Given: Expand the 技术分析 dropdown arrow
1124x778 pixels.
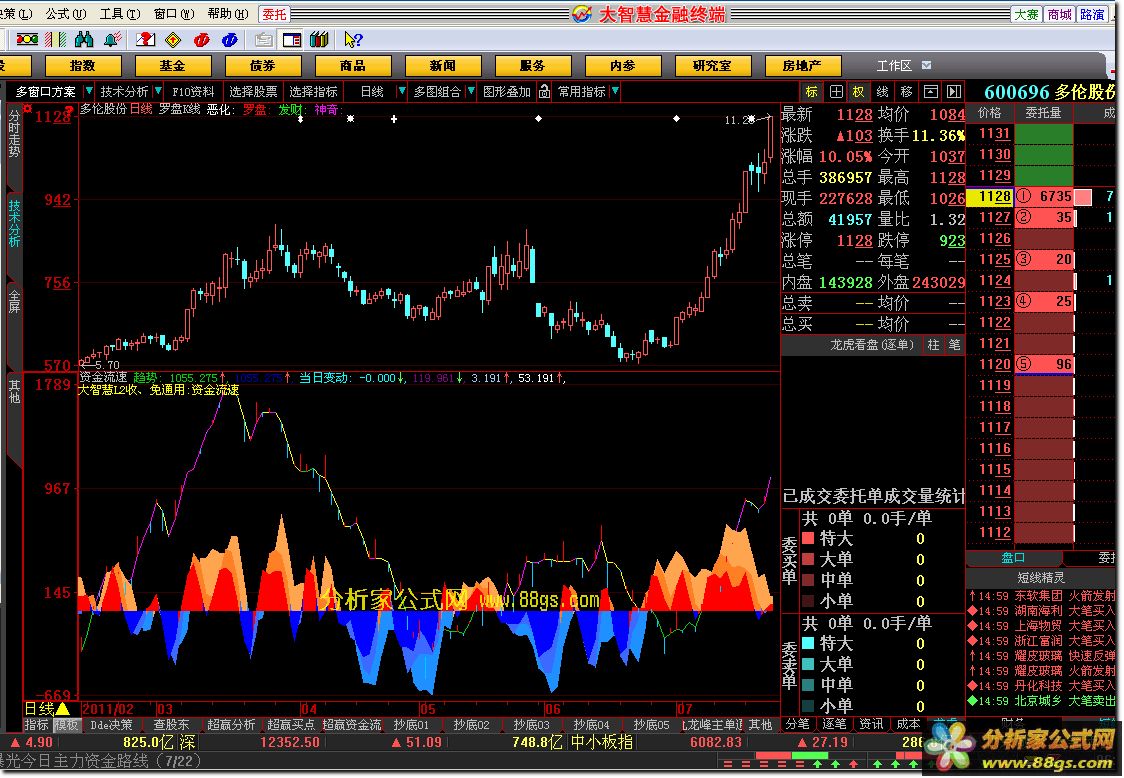Looking at the screenshot, I should pos(156,91).
